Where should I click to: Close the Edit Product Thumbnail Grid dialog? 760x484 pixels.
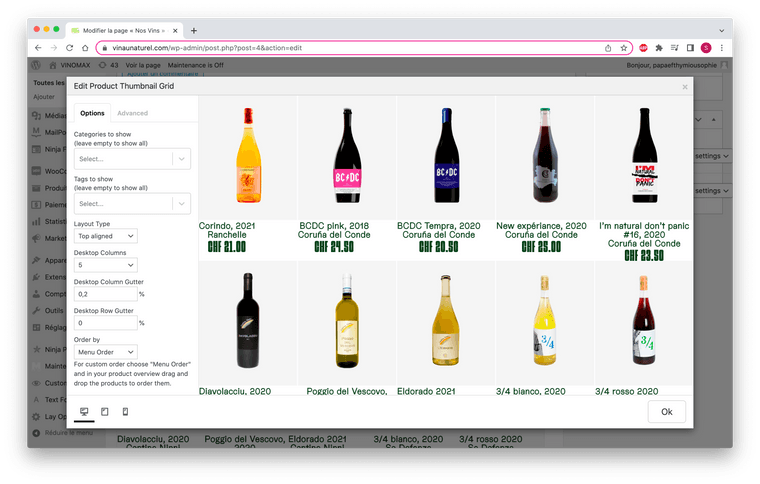(685, 87)
